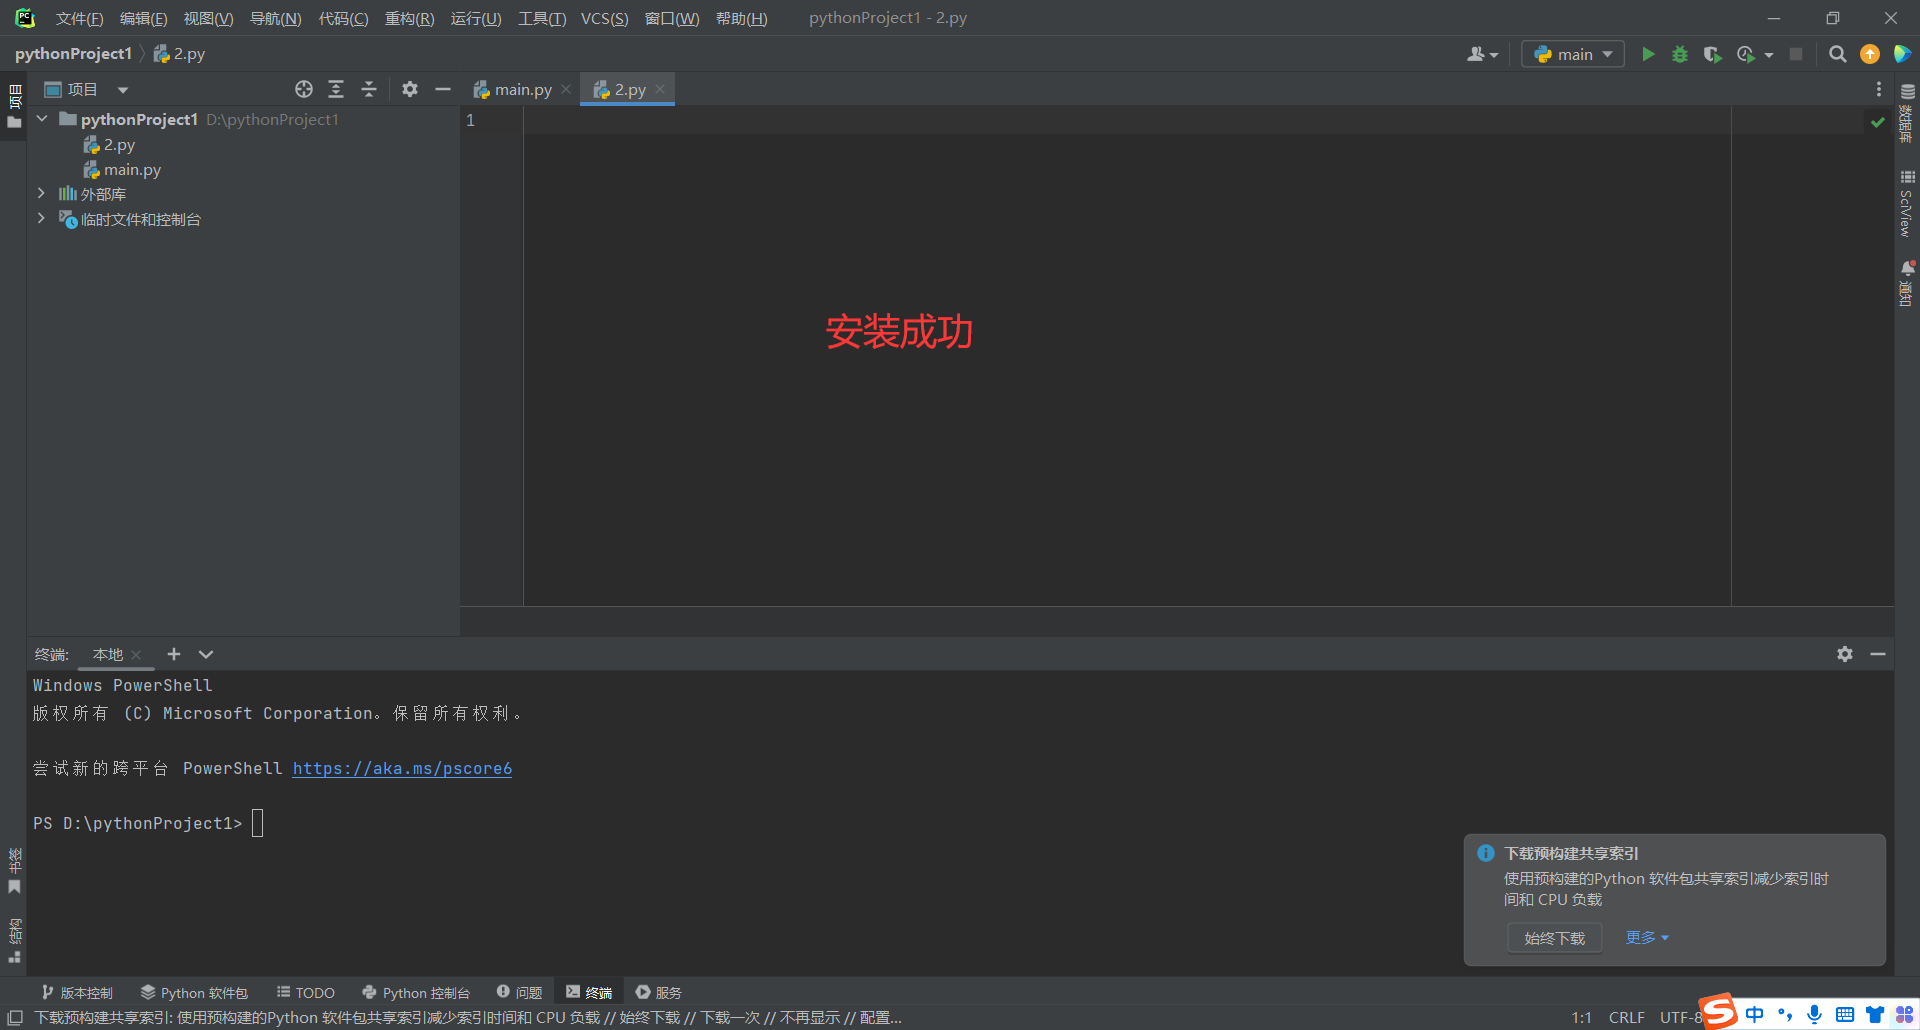Viewport: 1920px width, 1030px height.
Task: Toggle the TODO tool window
Action: 305,992
